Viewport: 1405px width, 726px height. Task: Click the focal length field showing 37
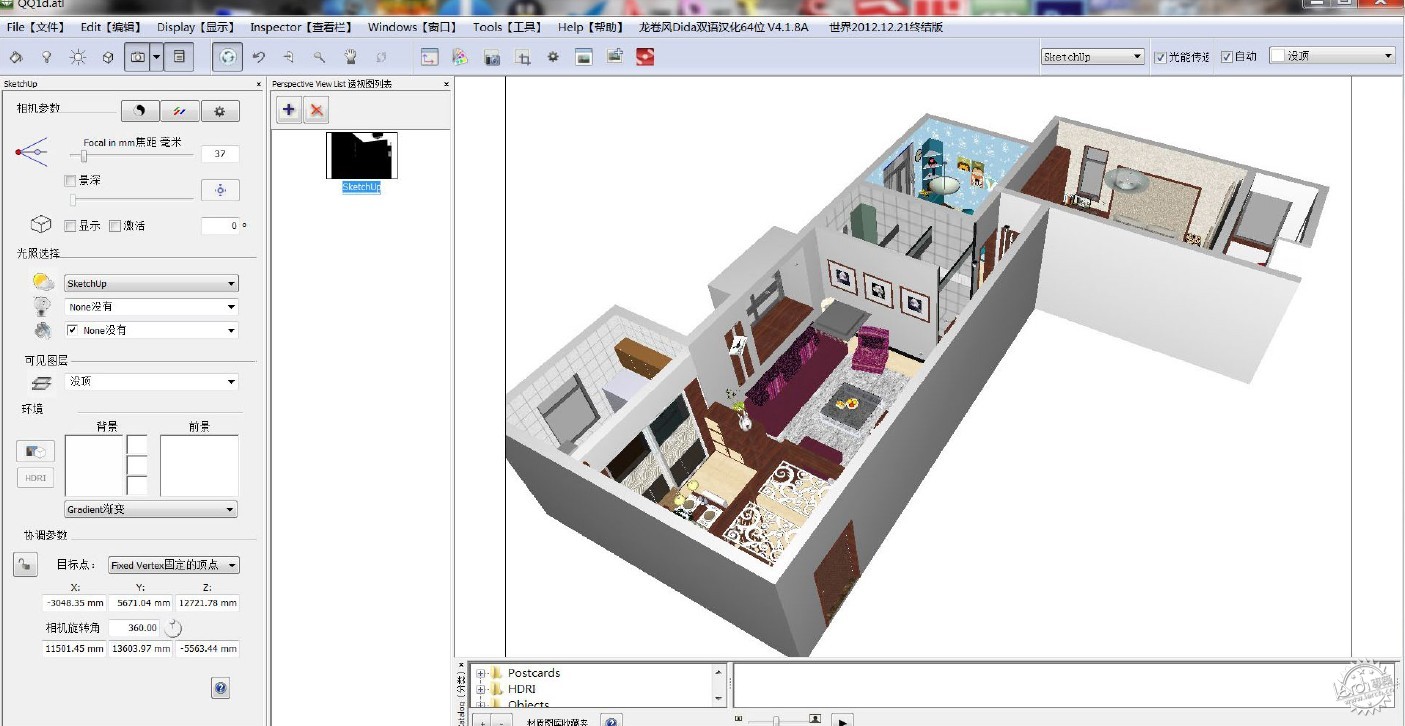click(220, 154)
